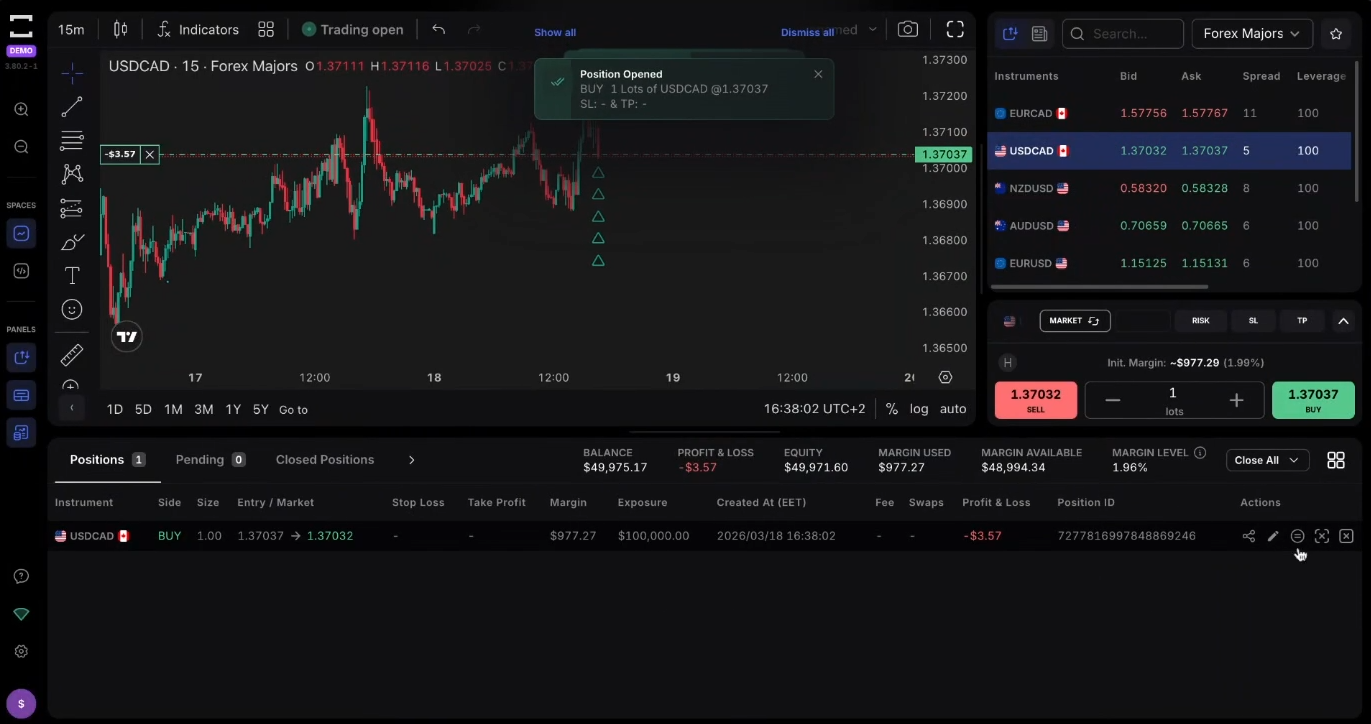
Task: Open the Forex Majors dropdown
Action: click(1251, 34)
